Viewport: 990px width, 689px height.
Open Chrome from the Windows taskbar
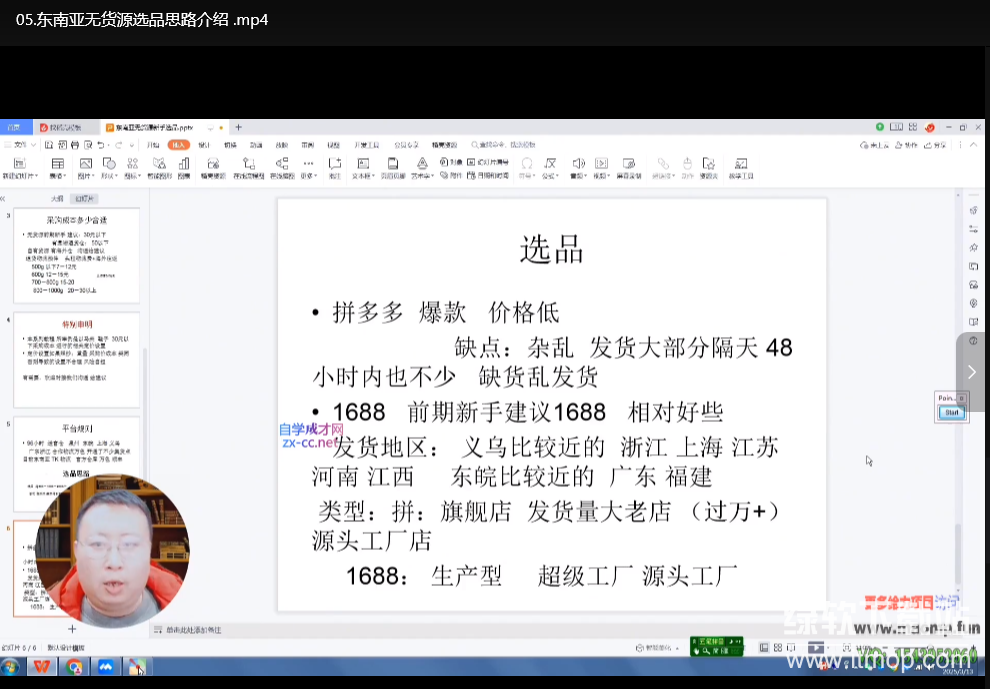(74, 667)
